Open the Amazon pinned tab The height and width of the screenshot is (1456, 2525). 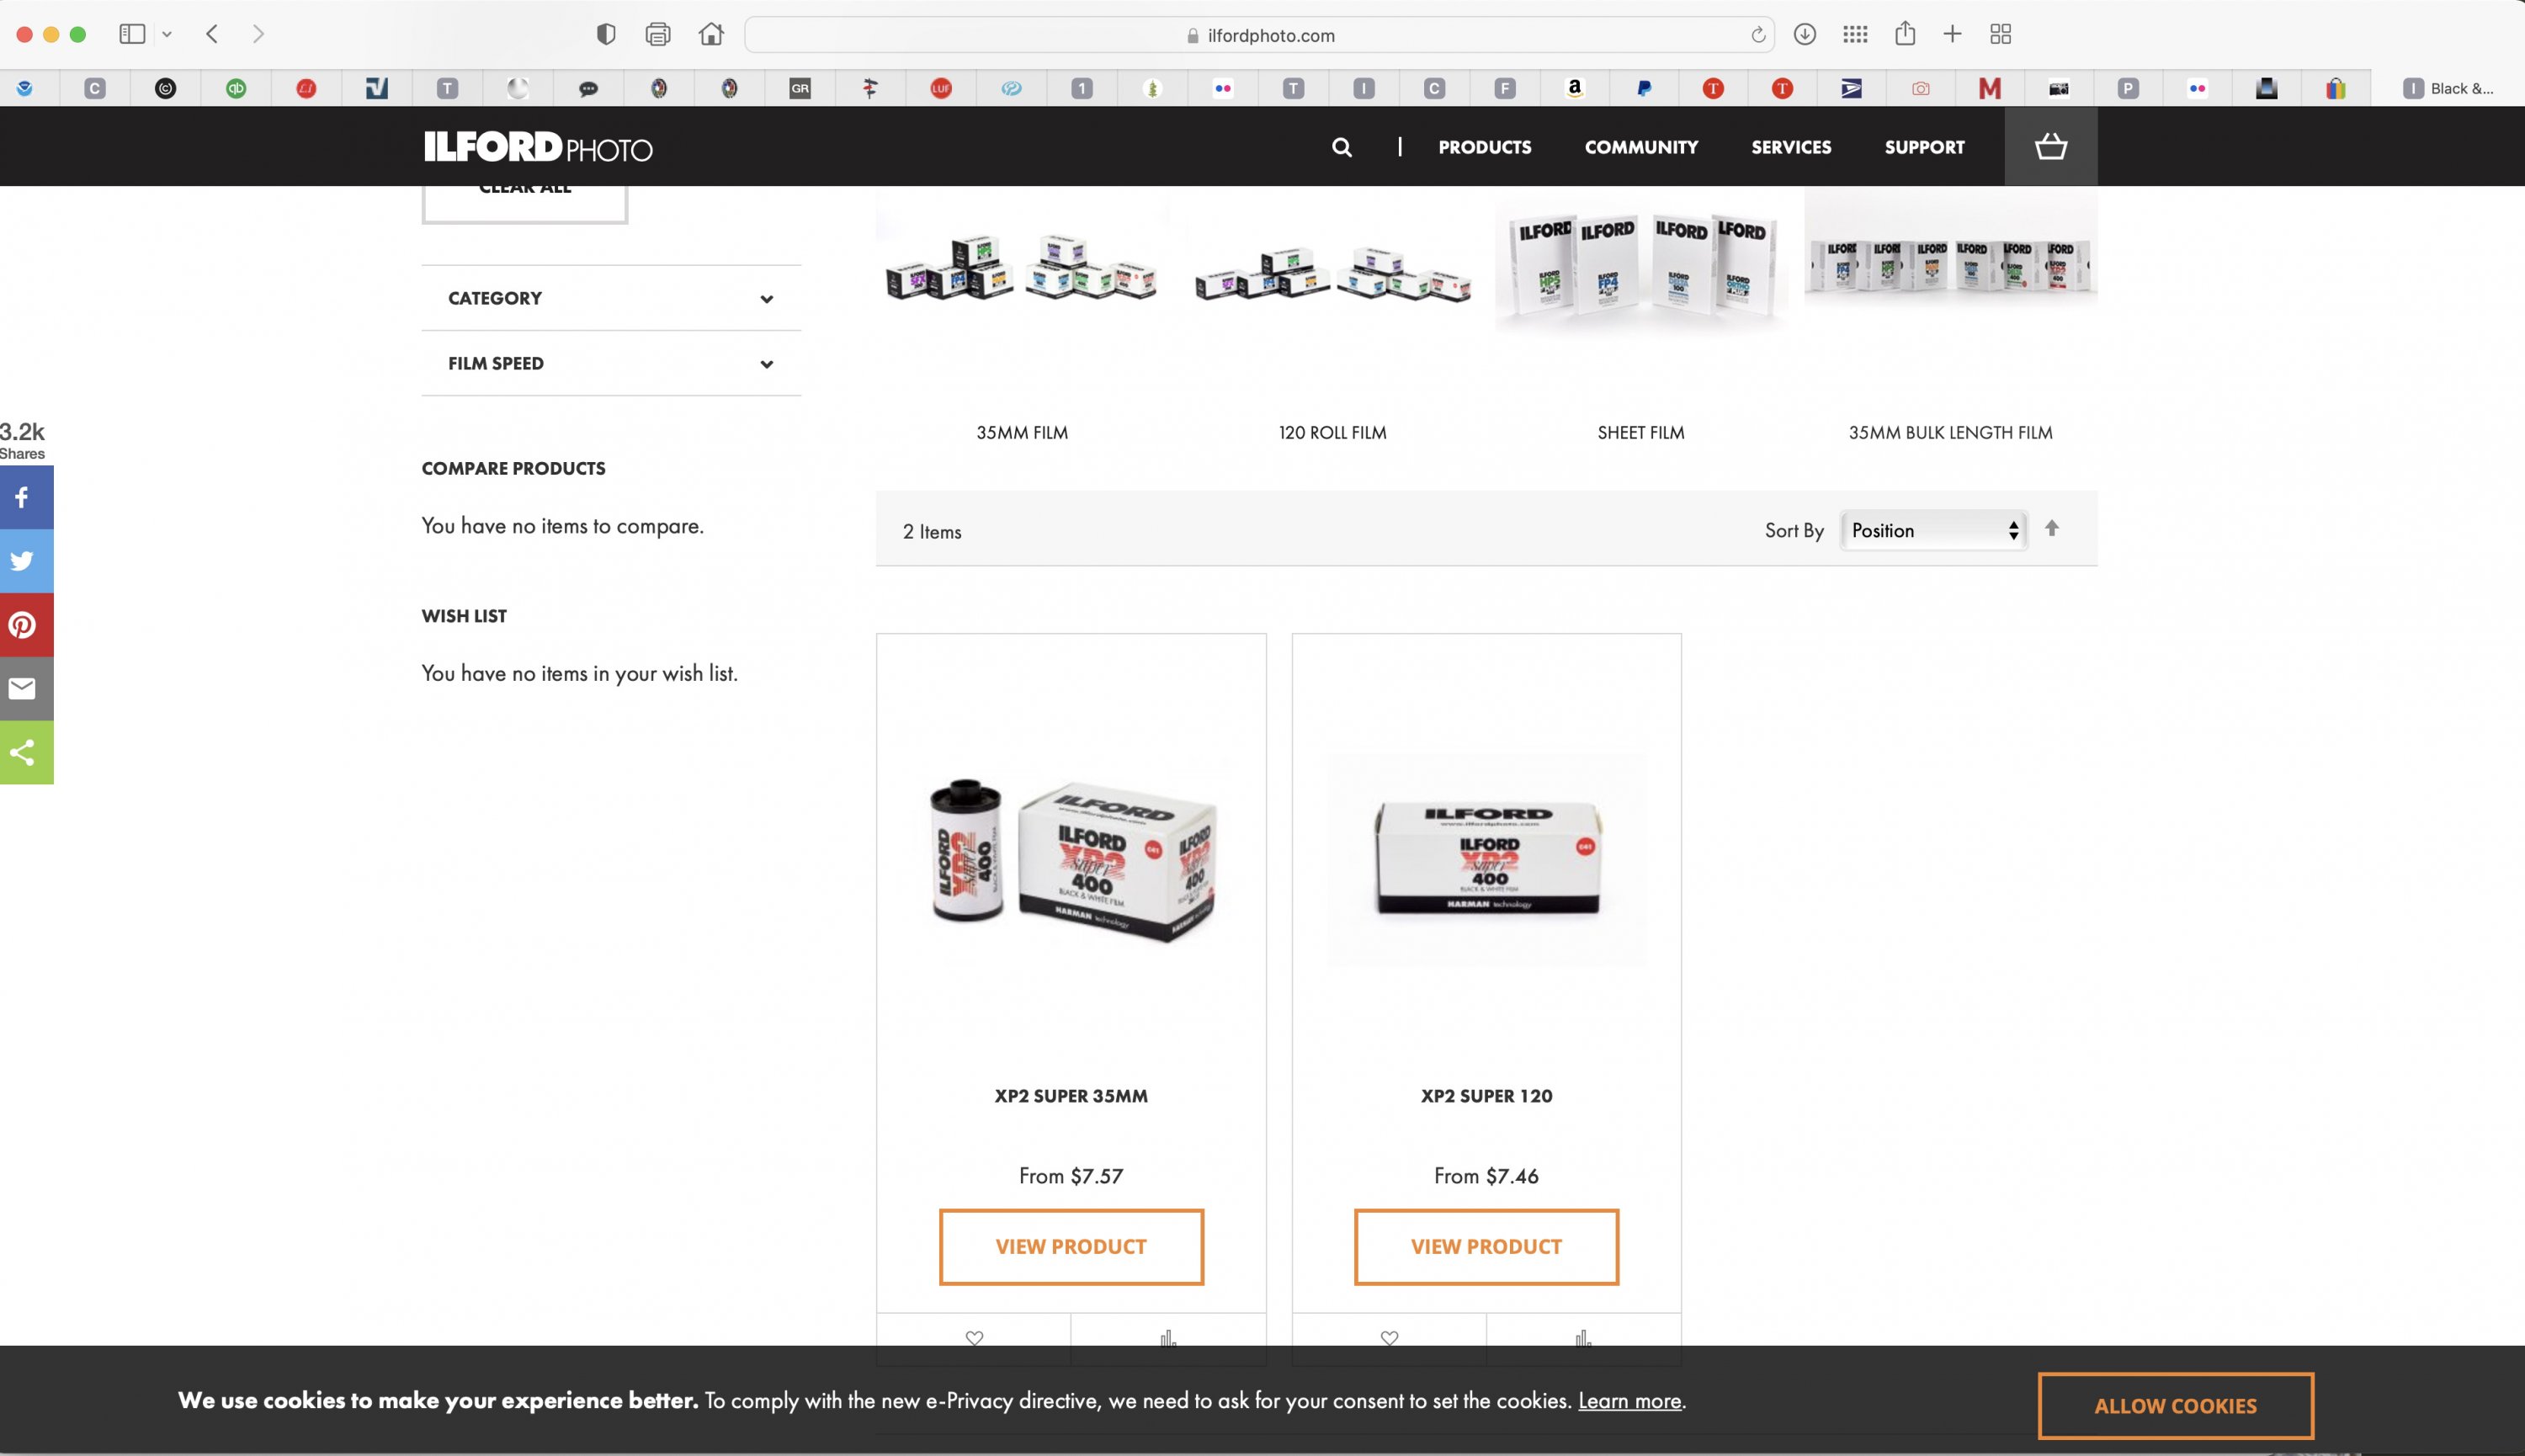(x=1575, y=88)
